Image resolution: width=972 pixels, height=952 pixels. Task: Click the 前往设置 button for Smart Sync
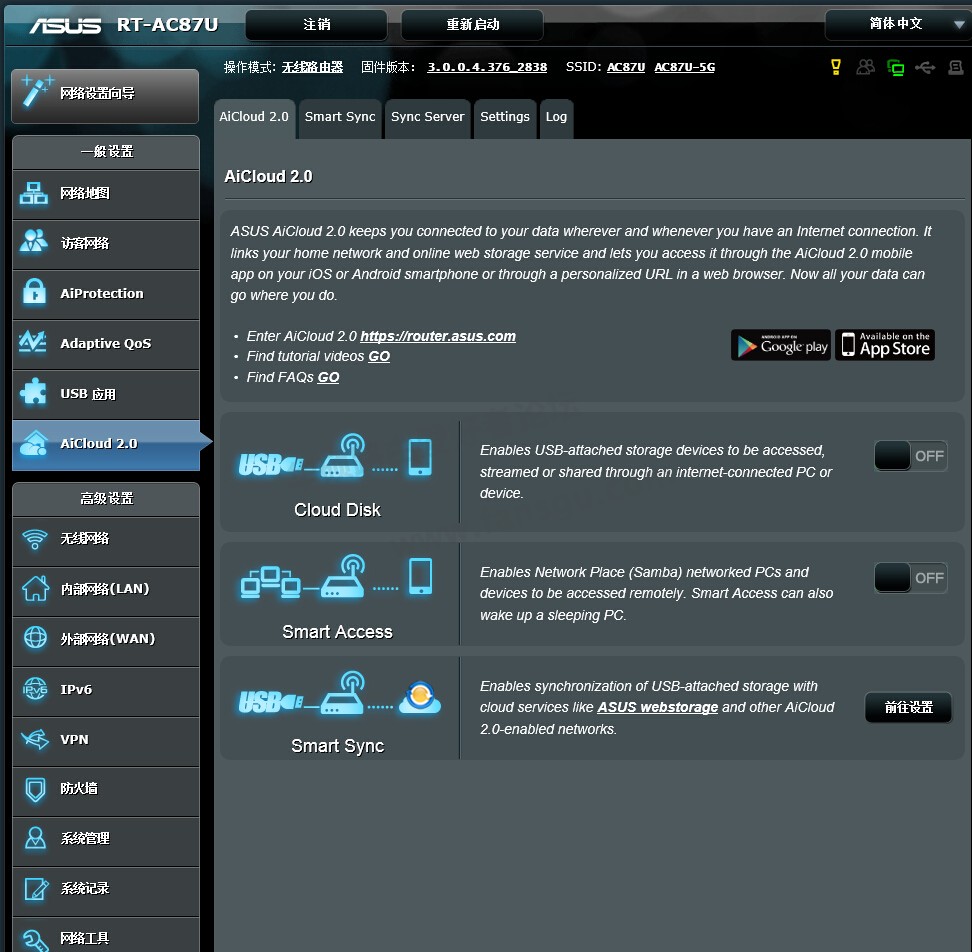click(908, 707)
